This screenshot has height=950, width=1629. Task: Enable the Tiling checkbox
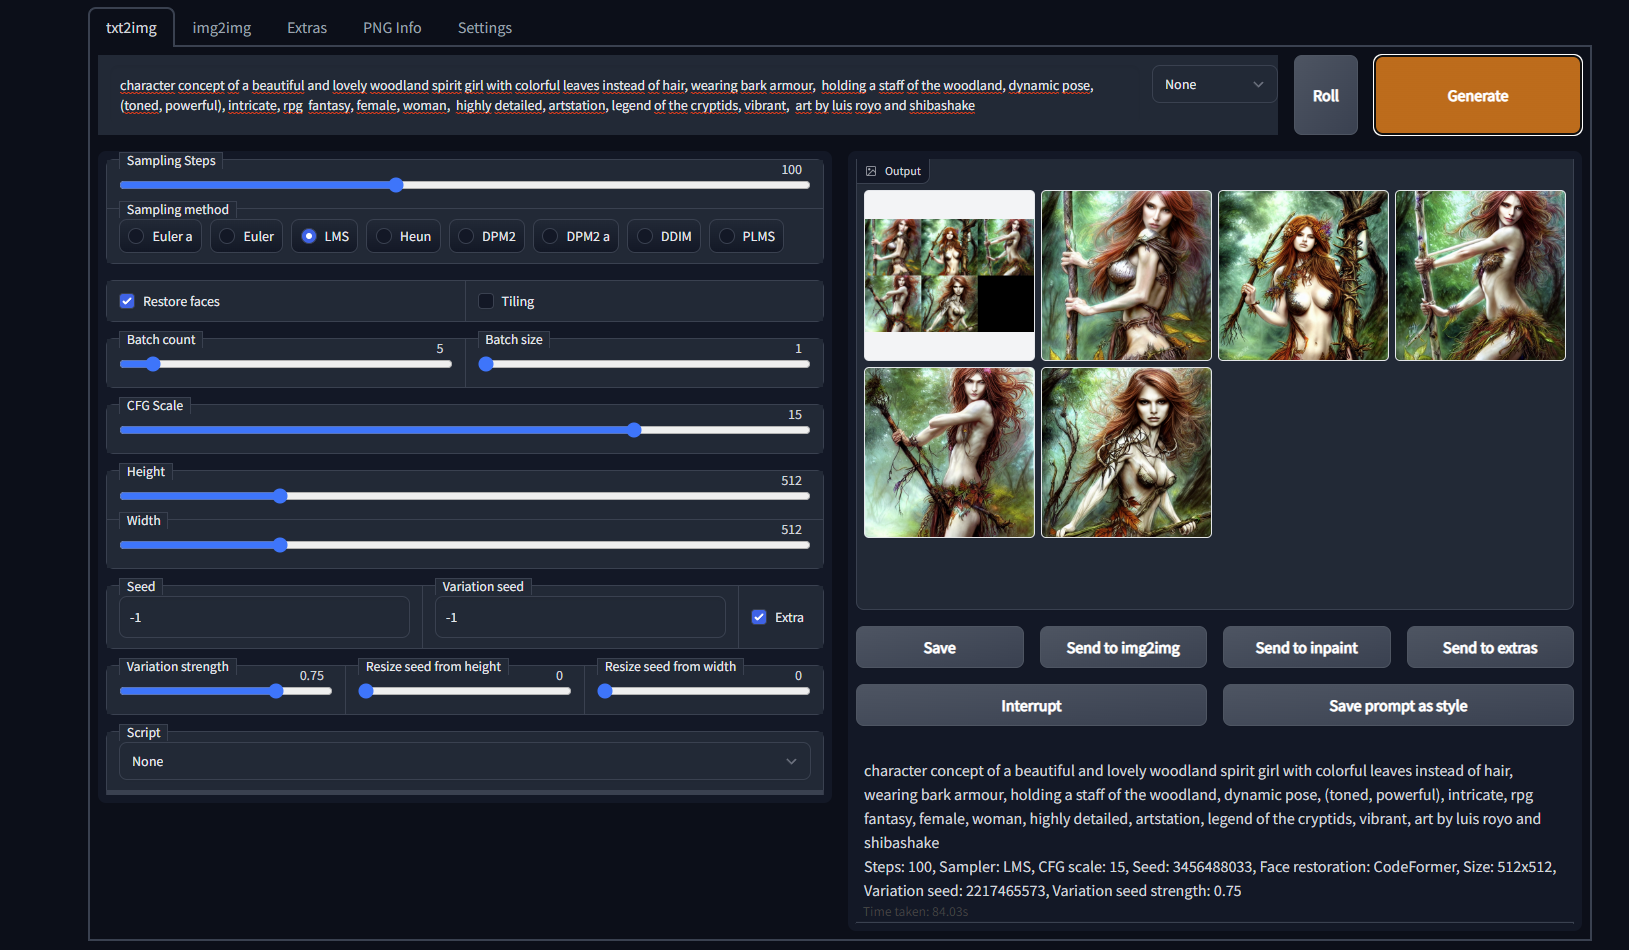pyautogui.click(x=485, y=300)
